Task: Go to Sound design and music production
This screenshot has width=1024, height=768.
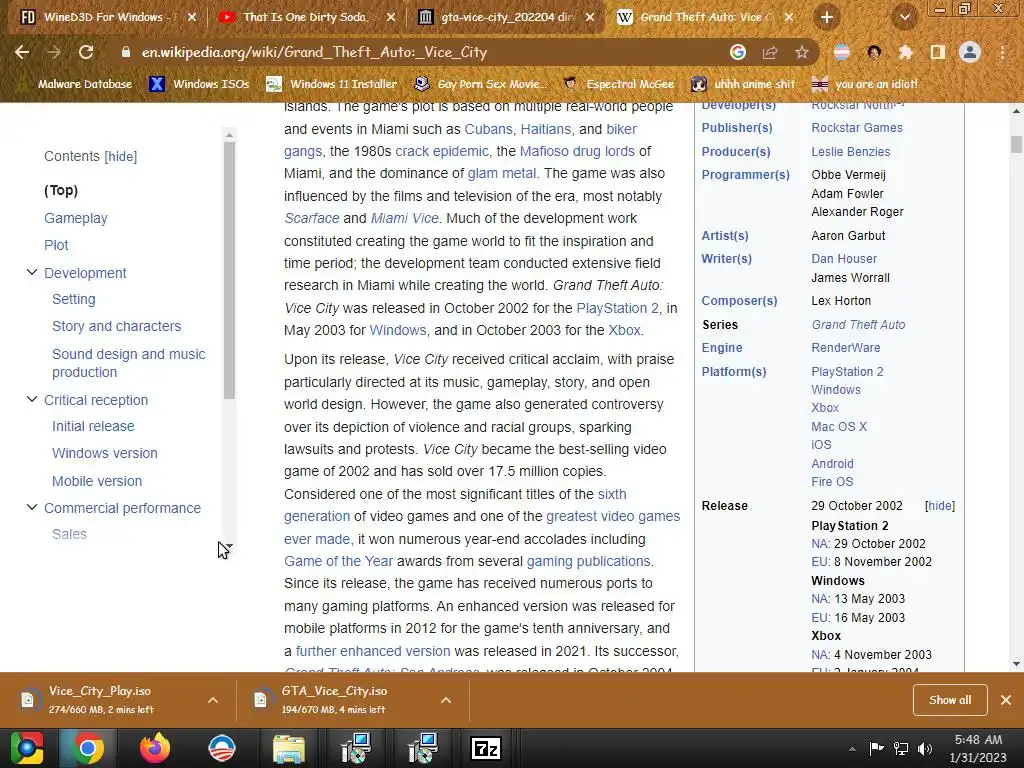Action: coord(129,363)
